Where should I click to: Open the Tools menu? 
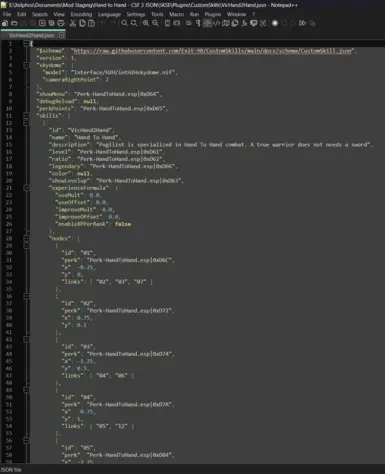[x=157, y=14]
